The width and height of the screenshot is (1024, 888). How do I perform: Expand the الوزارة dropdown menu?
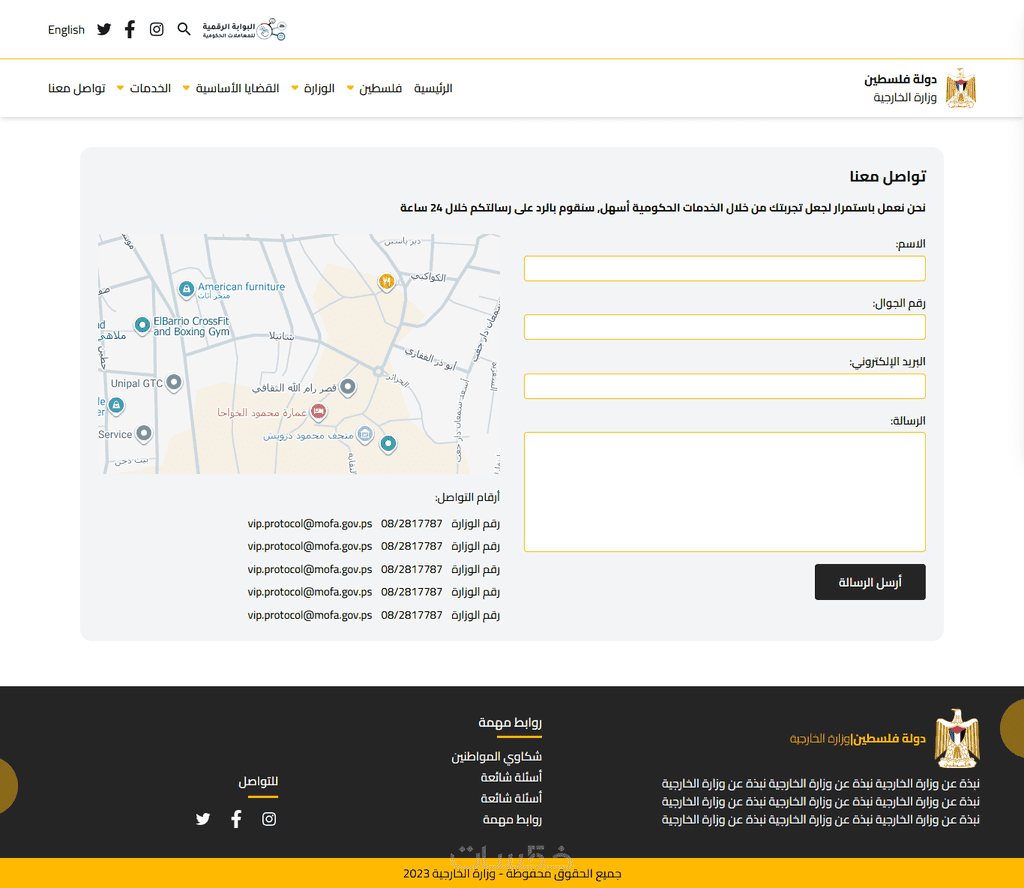[312, 88]
